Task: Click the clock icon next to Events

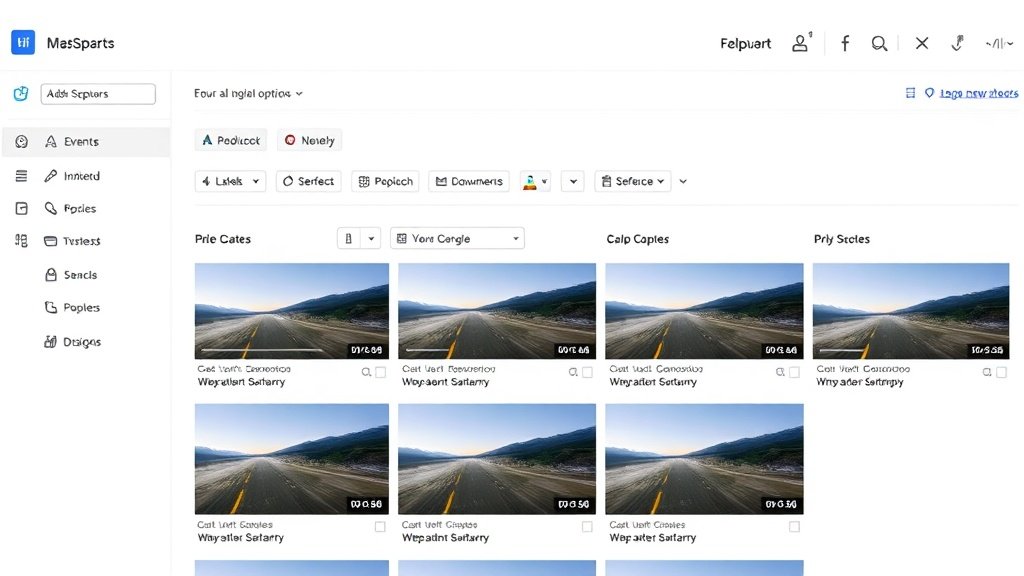Action: [22, 141]
